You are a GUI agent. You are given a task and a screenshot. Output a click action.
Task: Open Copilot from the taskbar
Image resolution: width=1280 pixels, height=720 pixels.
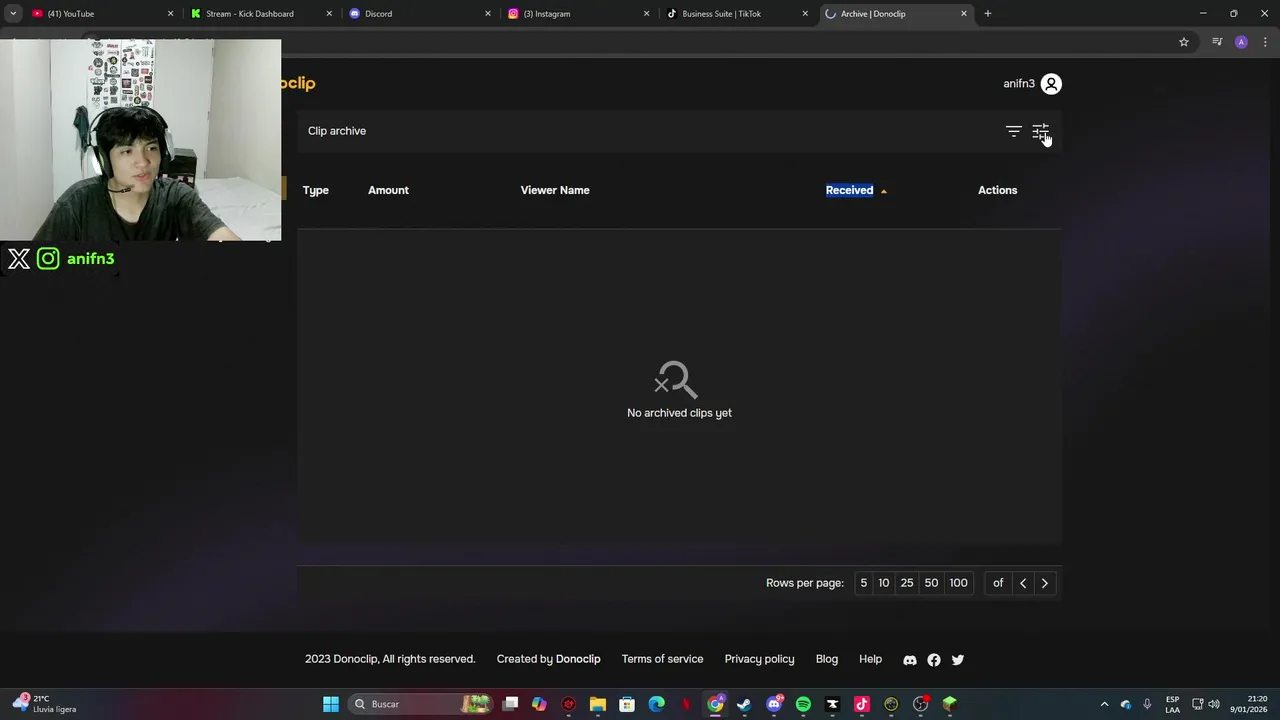coord(539,704)
